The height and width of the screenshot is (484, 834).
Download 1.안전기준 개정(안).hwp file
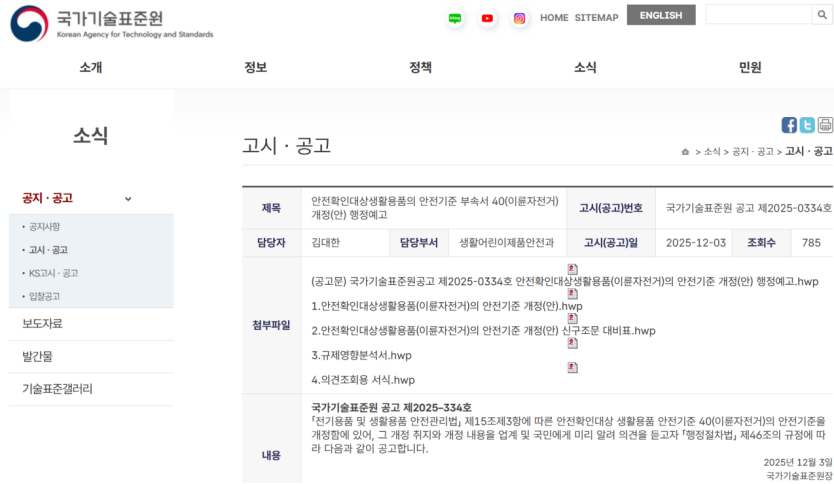click(447, 306)
